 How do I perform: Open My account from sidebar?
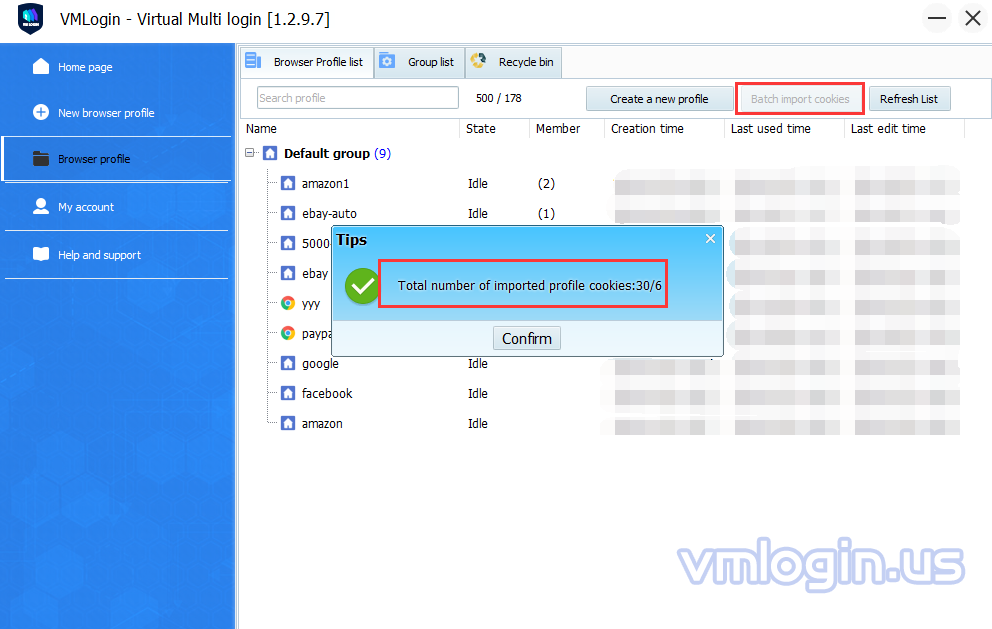tap(86, 207)
